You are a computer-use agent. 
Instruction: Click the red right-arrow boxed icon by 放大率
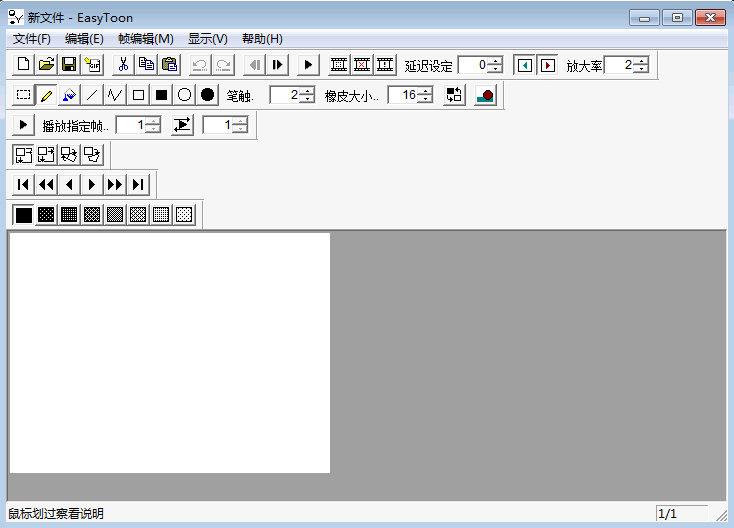tap(548, 65)
